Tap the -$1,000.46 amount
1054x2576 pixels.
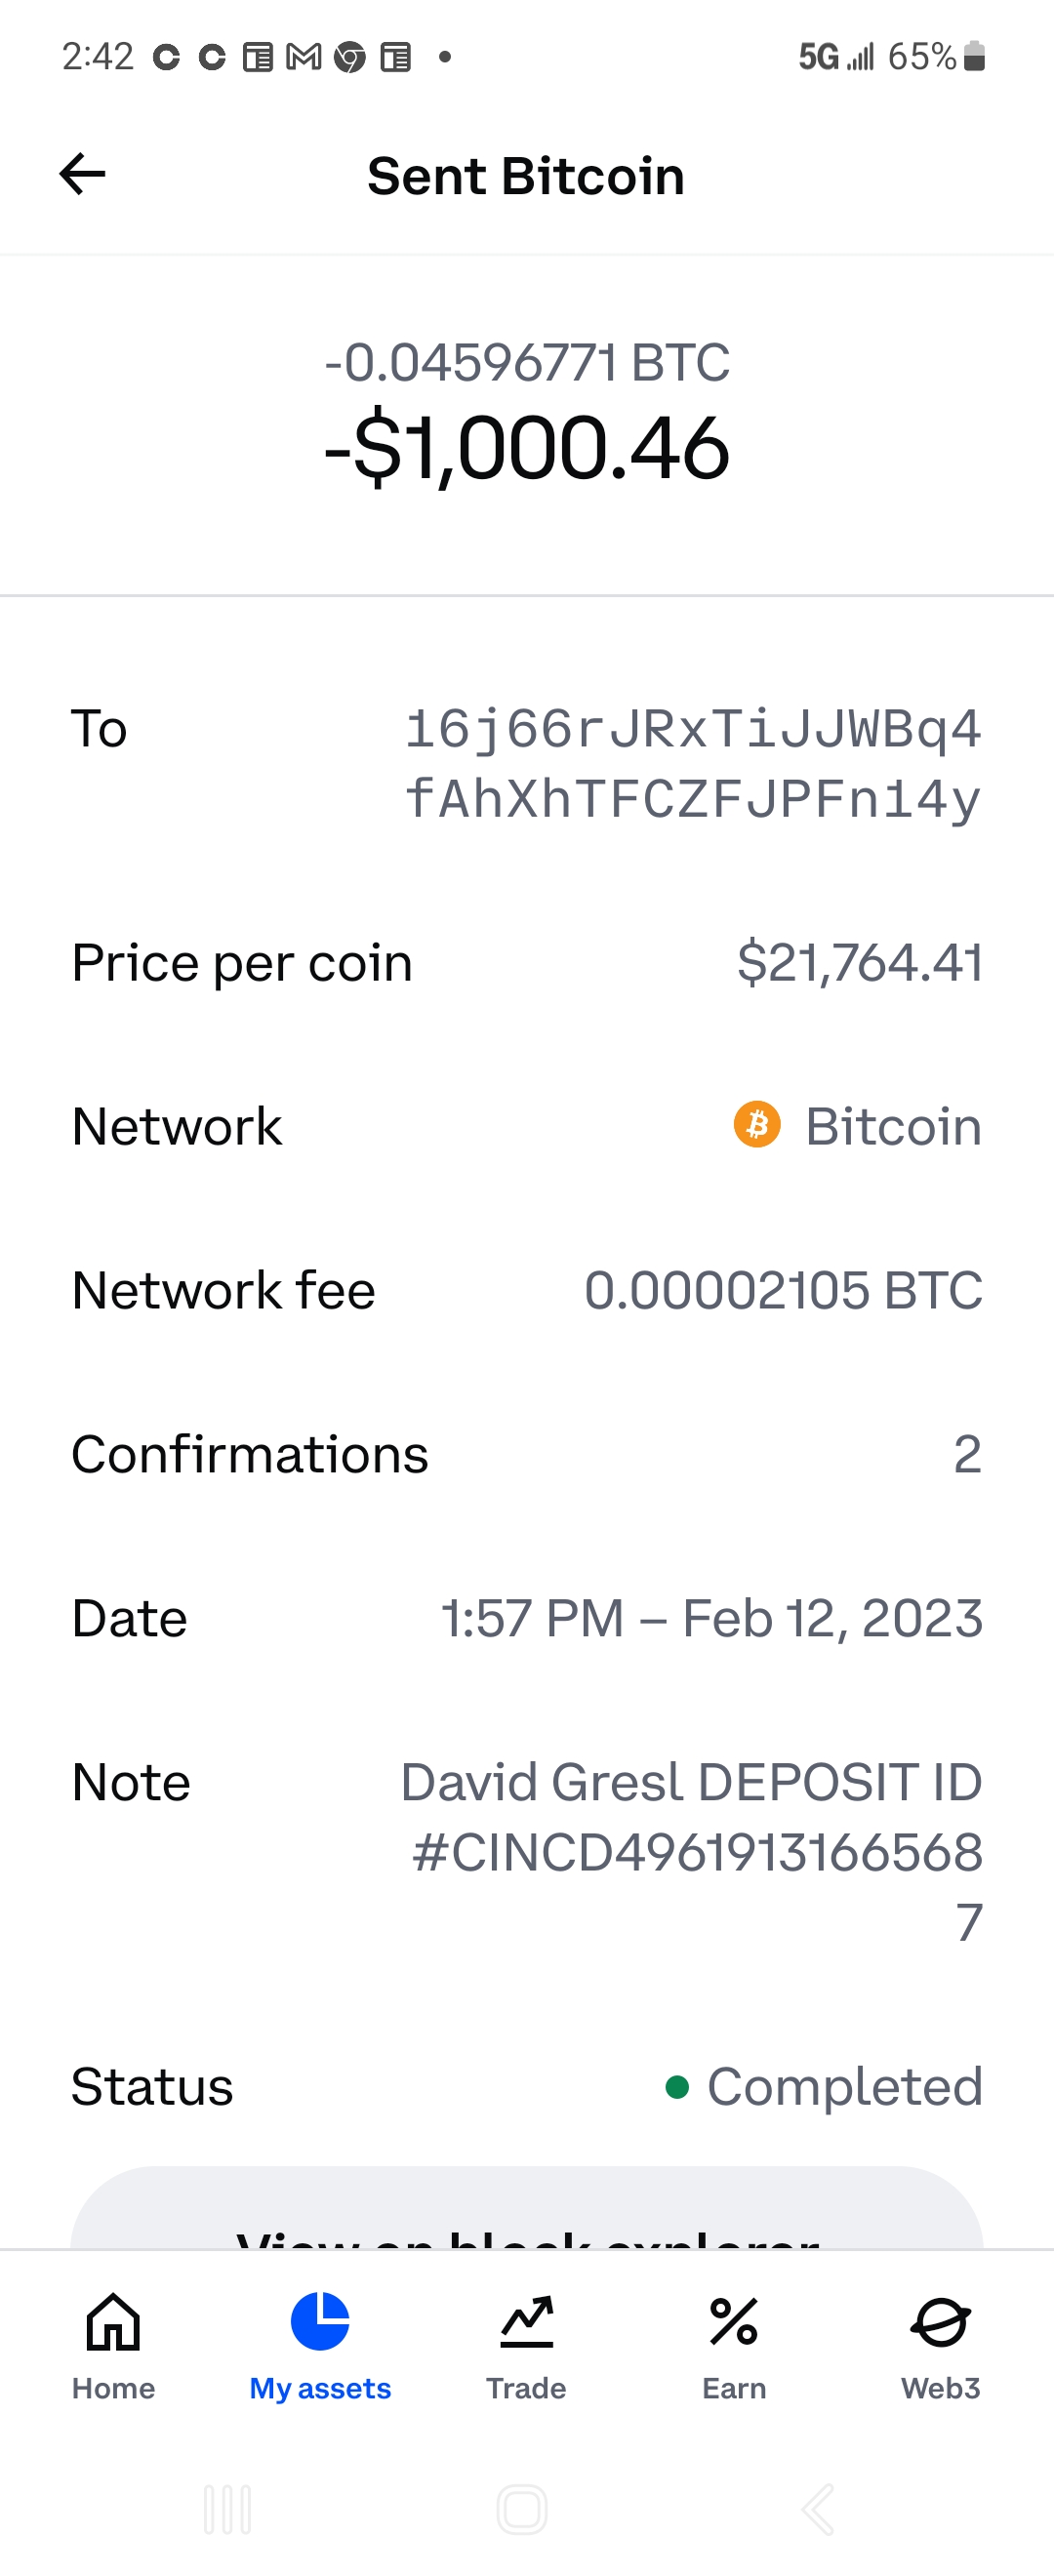(527, 448)
